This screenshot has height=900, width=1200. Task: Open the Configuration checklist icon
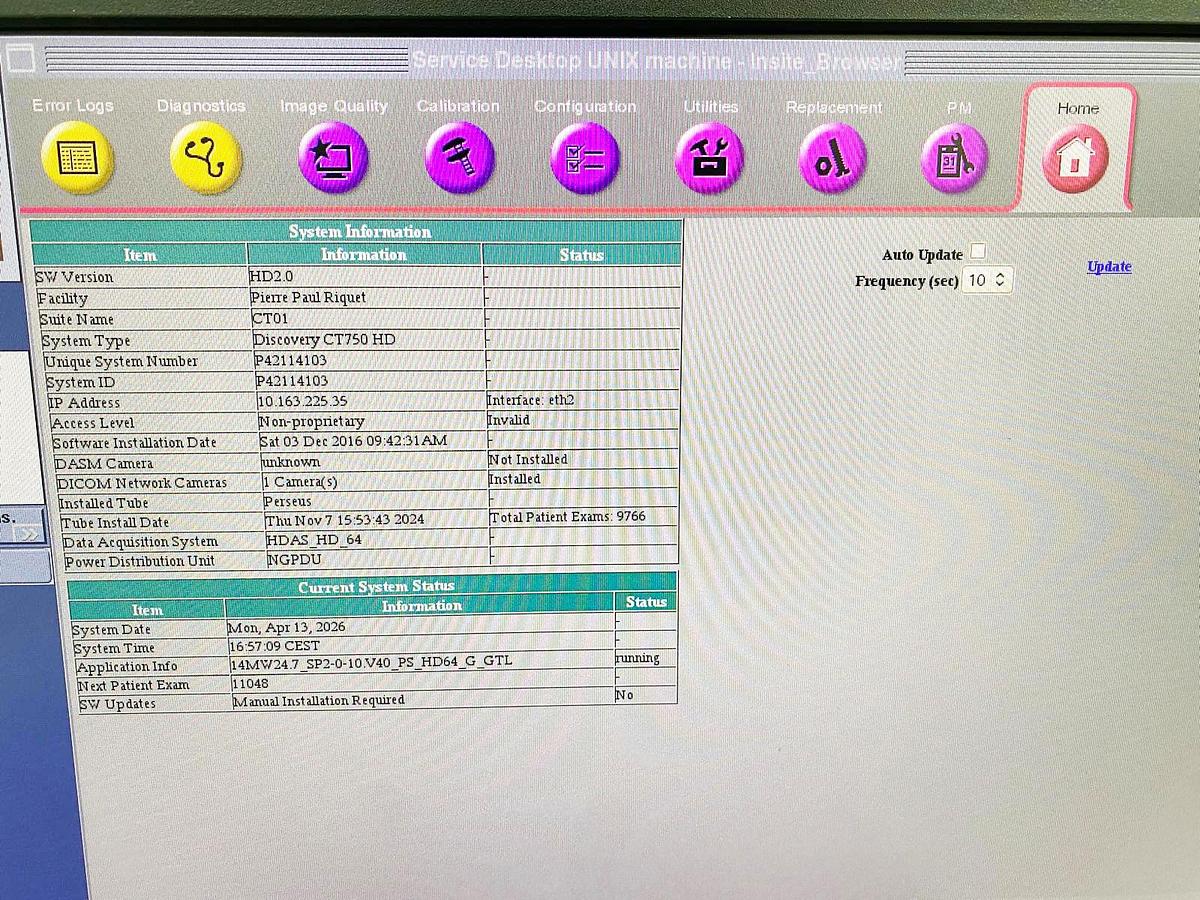(585, 159)
